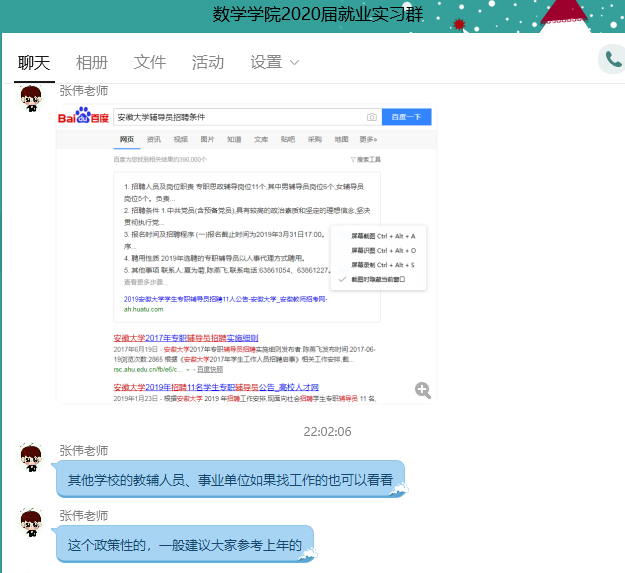Click the 文库 tab in the Baidu screenshot
This screenshot has height=573, width=625.
pyautogui.click(x=261, y=139)
